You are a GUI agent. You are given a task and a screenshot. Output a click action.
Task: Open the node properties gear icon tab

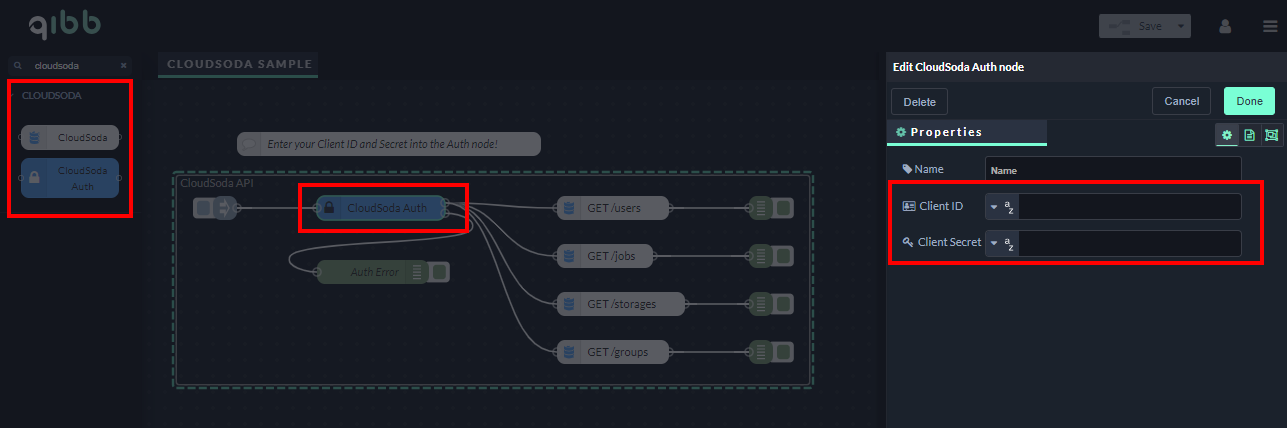(1227, 134)
